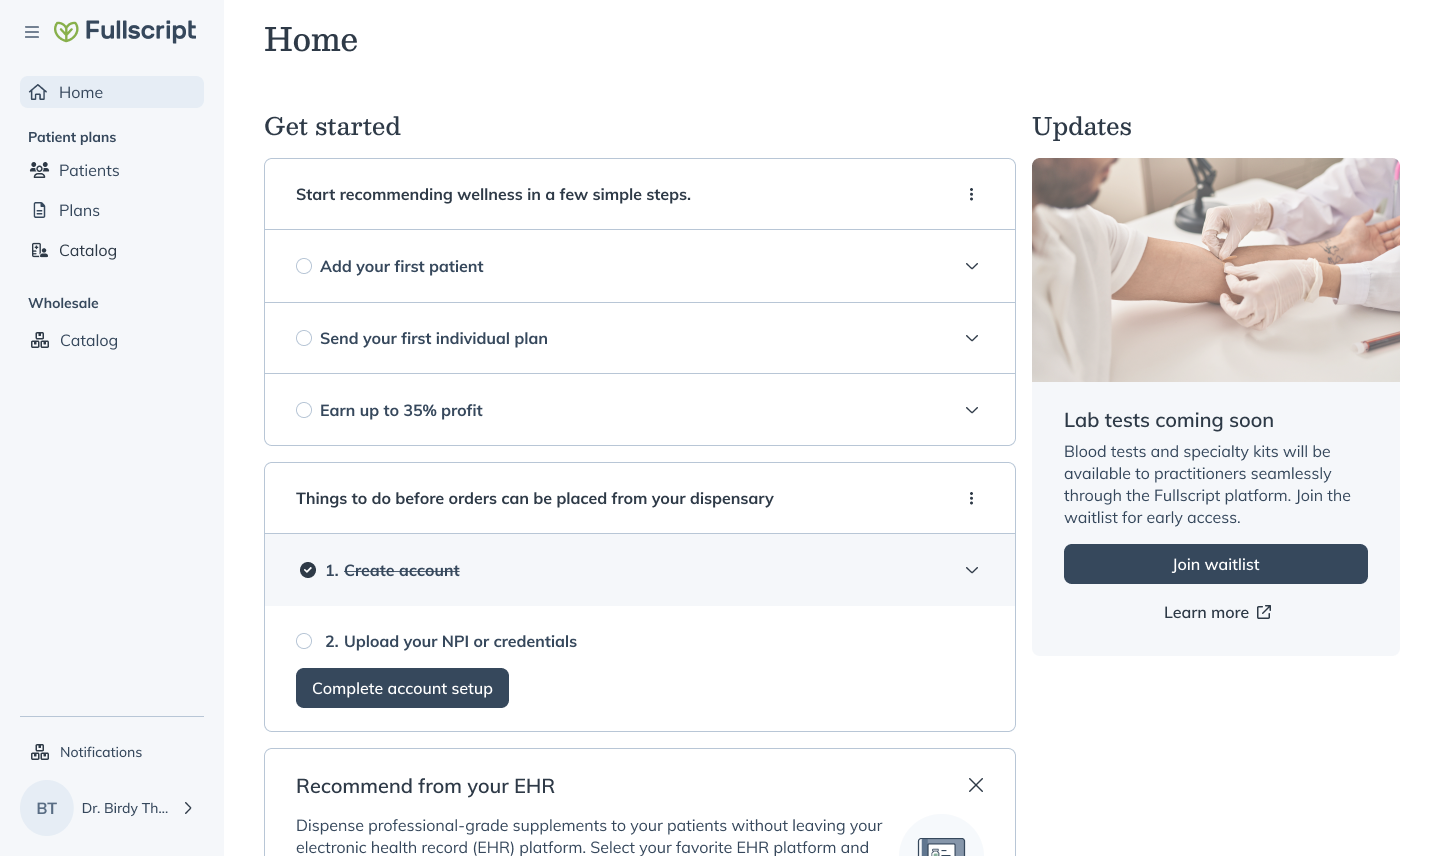Expand the Create account step chevron
This screenshot has width=1440, height=856.
[x=972, y=570]
